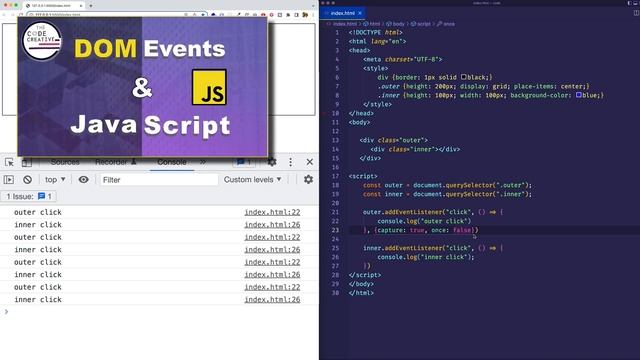Click the 'const outer' declaration on line 18
This screenshot has width=640, height=360.
[383, 185]
